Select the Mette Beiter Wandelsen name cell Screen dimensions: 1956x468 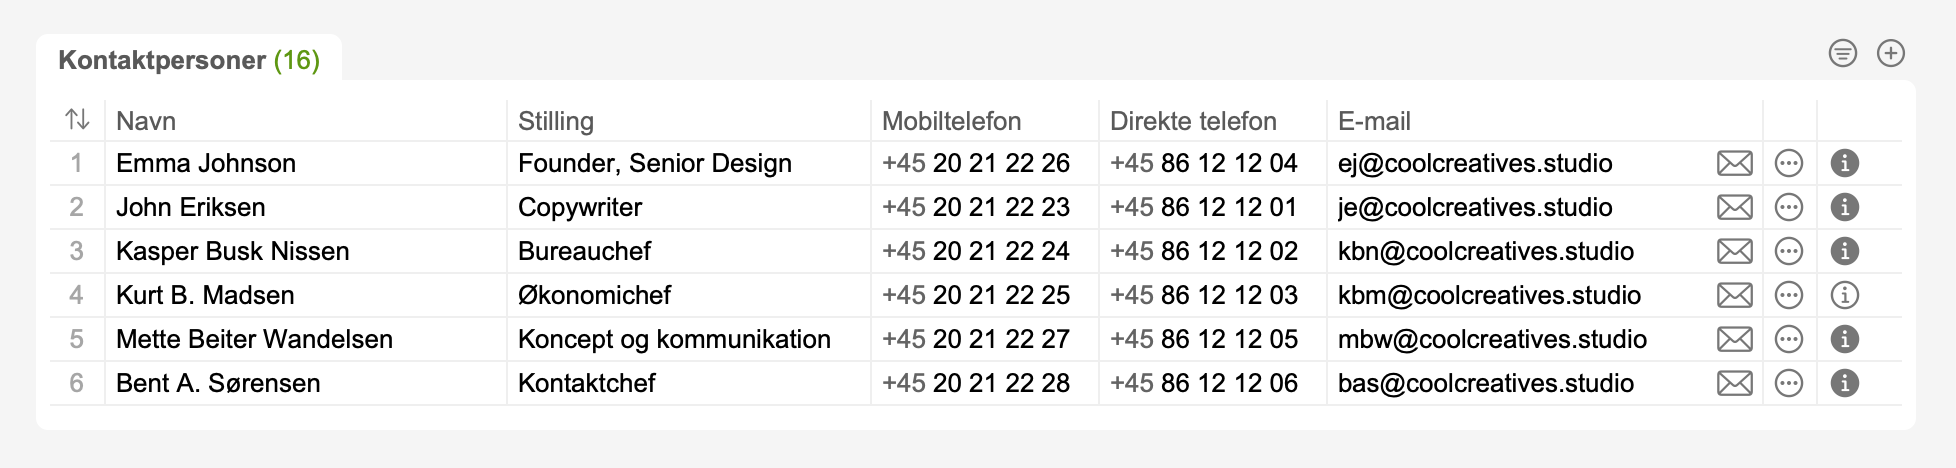(x=254, y=339)
